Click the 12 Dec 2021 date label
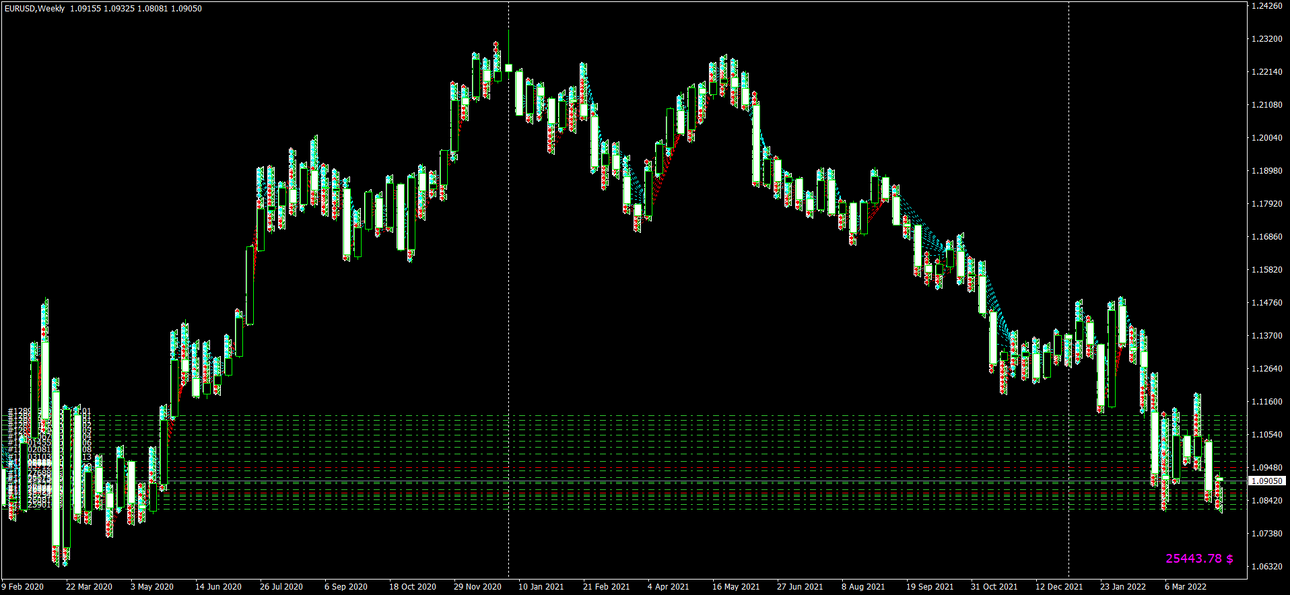This screenshot has width=1290, height=595. point(1059,587)
